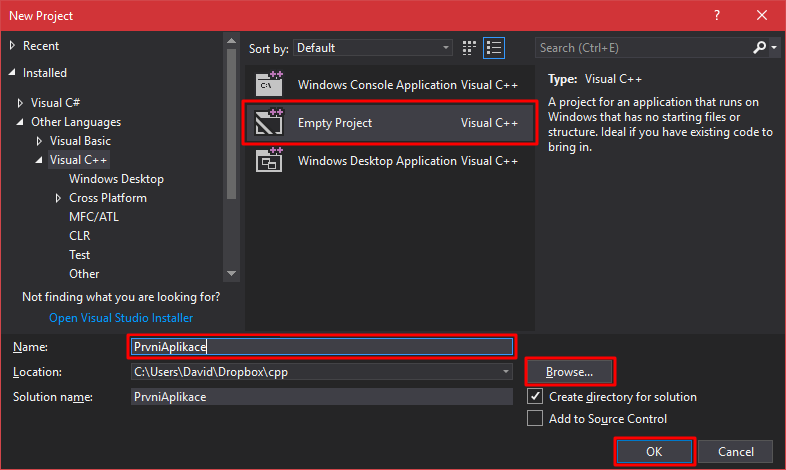Viewport: 786px width, 470px height.
Task: Select CLR category
Action: [x=80, y=236]
